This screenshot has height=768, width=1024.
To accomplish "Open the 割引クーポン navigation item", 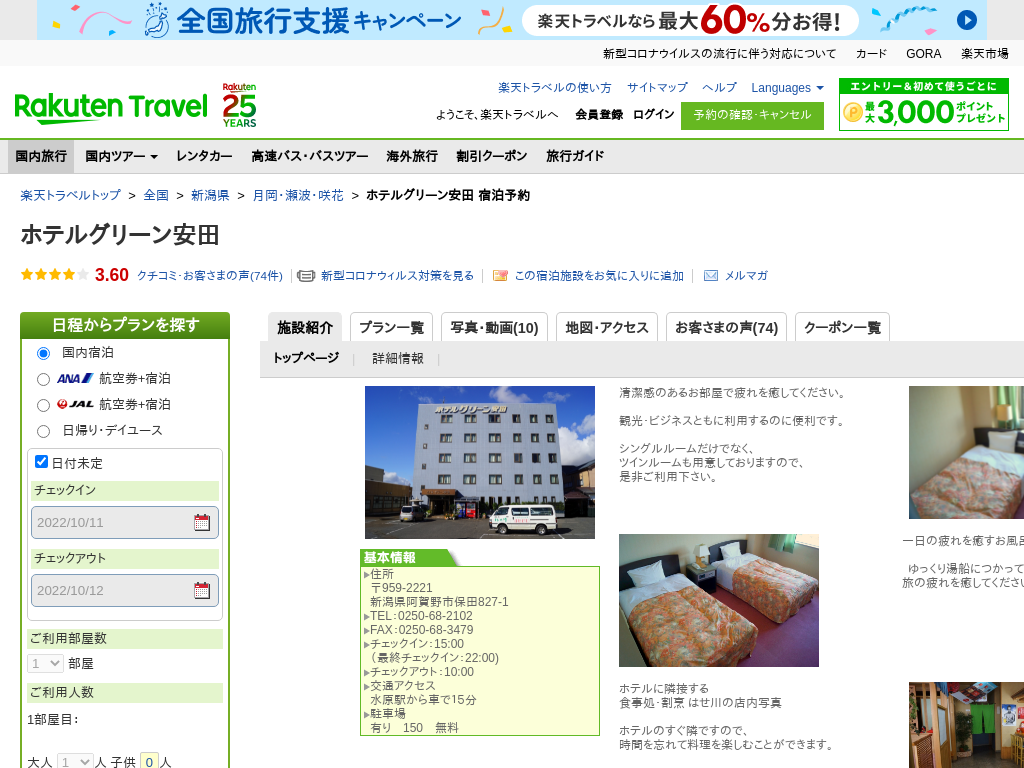I will coord(492,156).
